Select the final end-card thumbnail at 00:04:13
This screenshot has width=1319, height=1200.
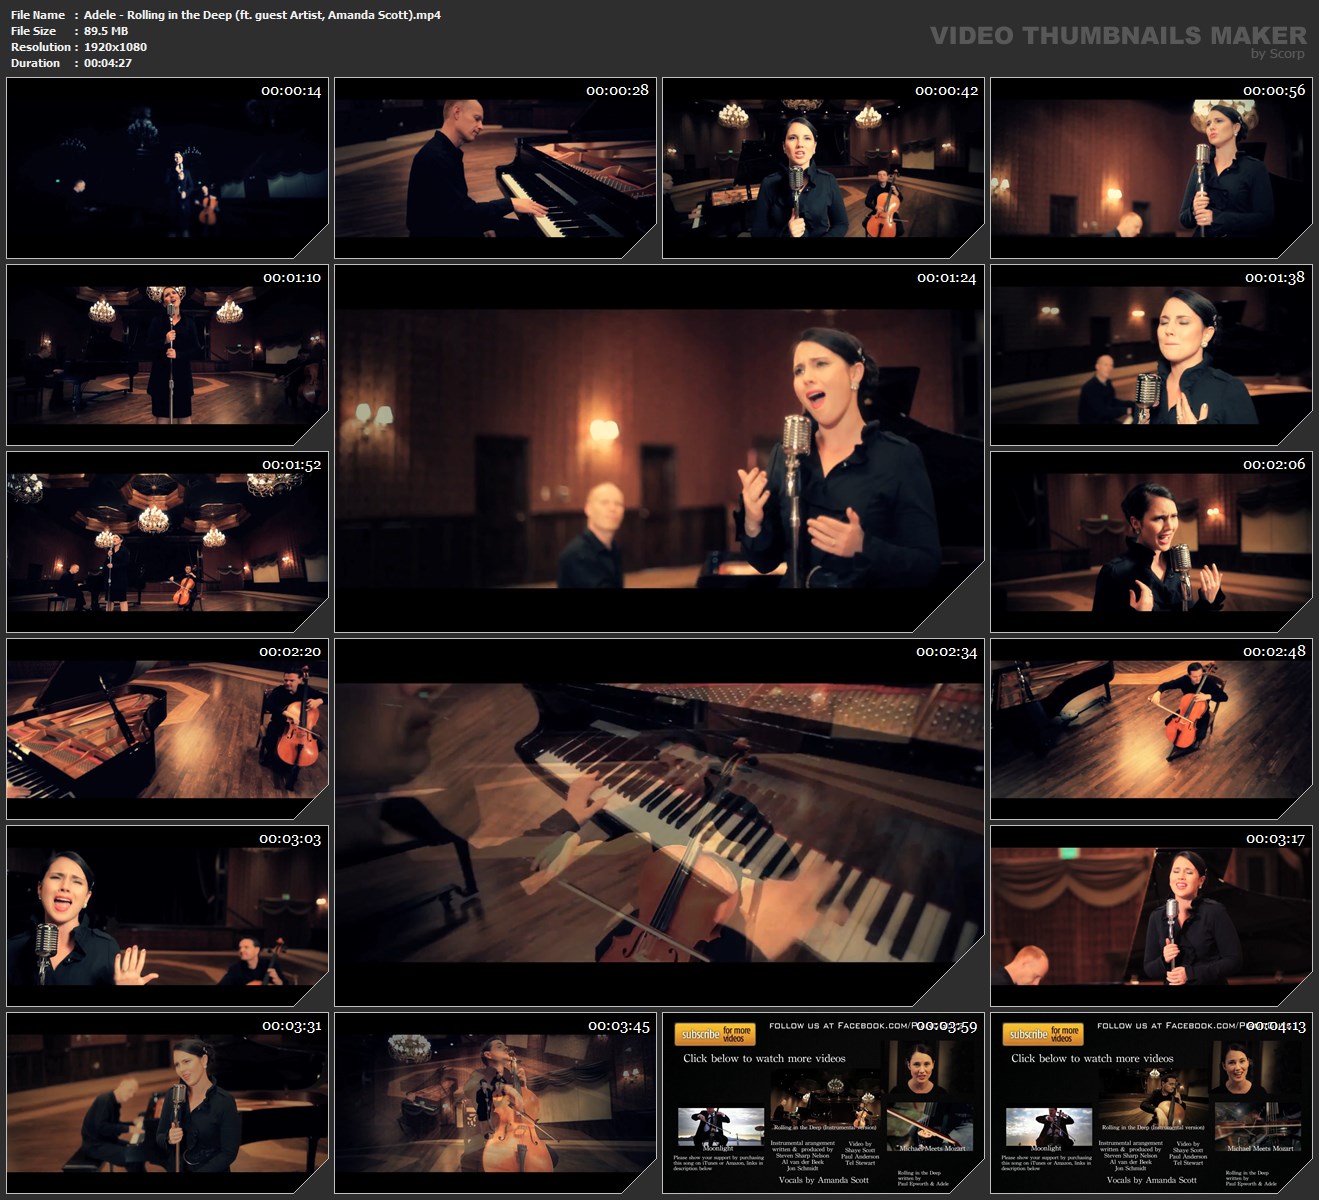pyautogui.click(x=1151, y=1103)
